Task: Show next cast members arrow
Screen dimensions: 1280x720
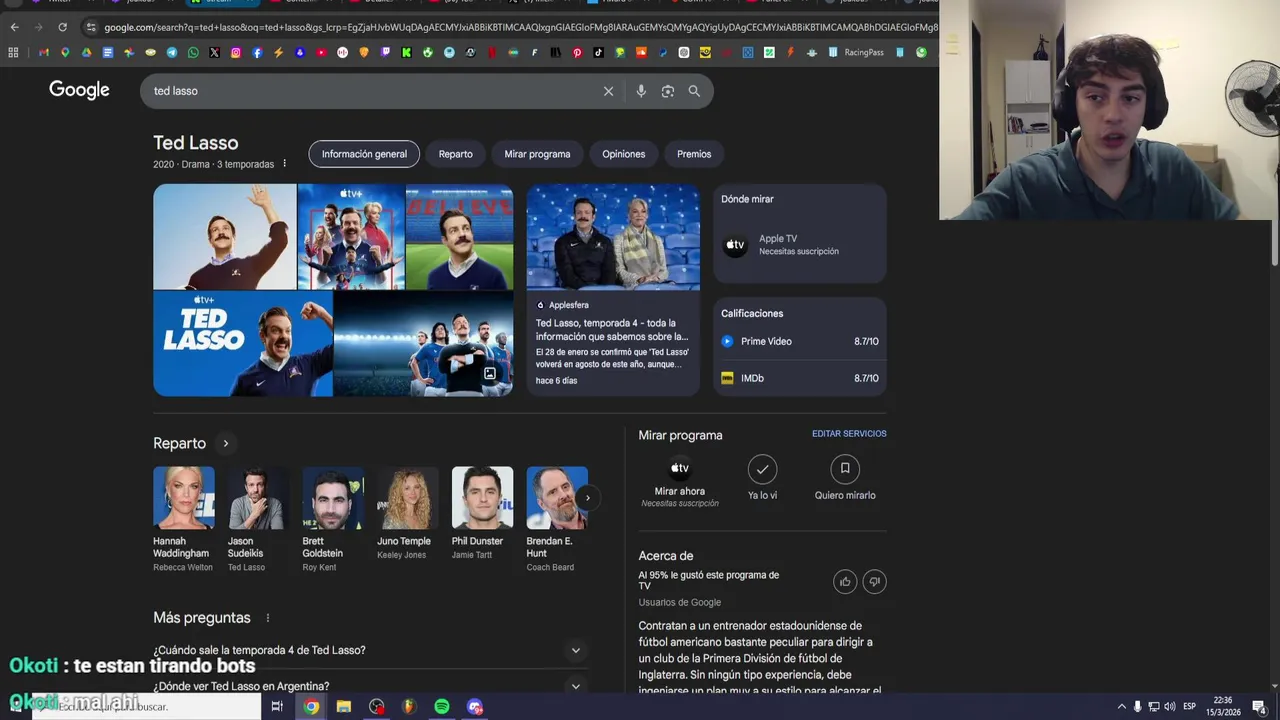Action: [588, 498]
